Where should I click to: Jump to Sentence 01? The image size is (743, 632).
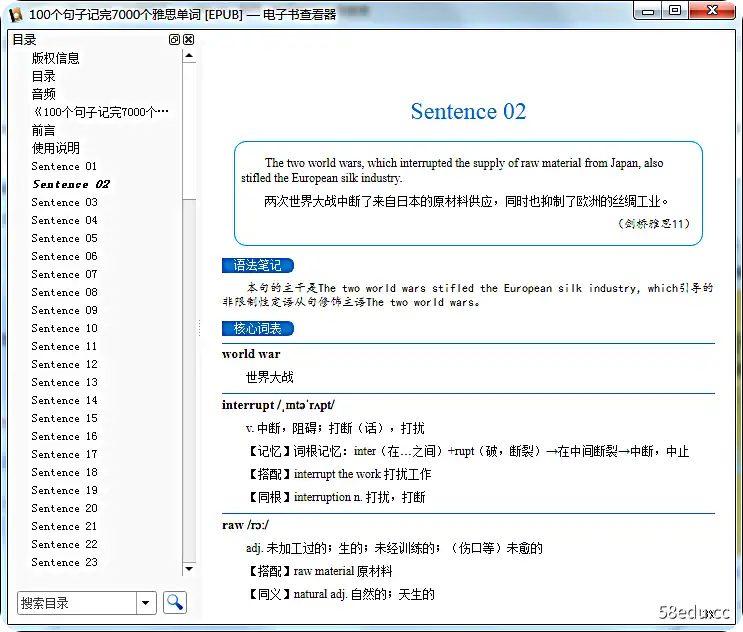[x=64, y=166]
